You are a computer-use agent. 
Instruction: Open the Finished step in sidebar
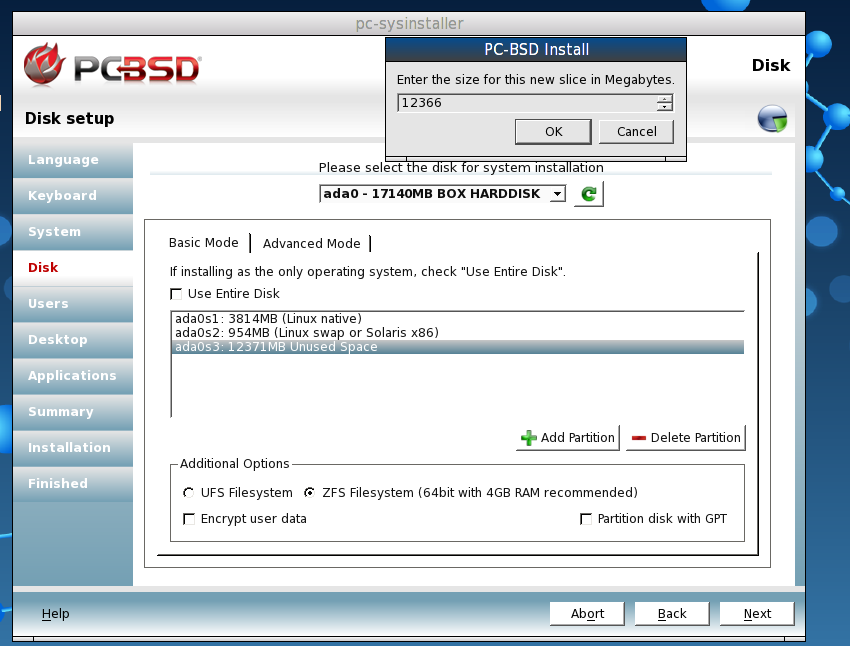(x=73, y=483)
